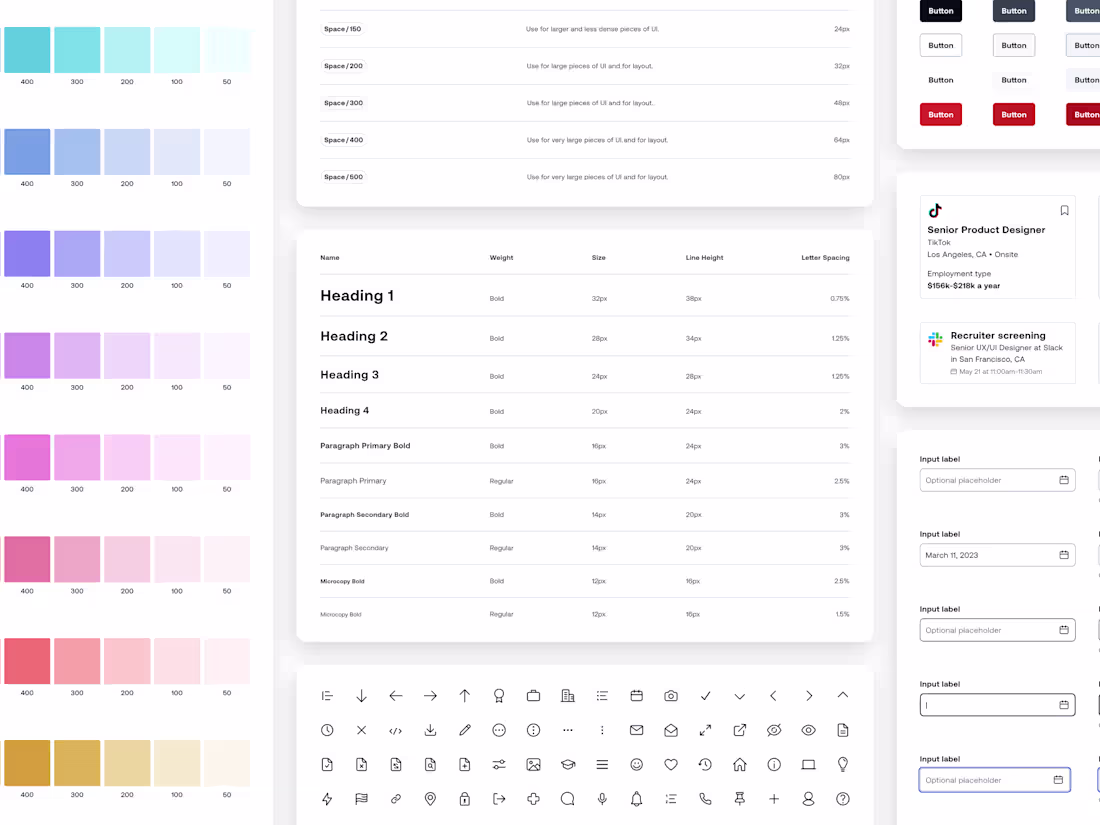The width and height of the screenshot is (1100, 825).
Task: Click the bell notification icon
Action: [637, 797]
